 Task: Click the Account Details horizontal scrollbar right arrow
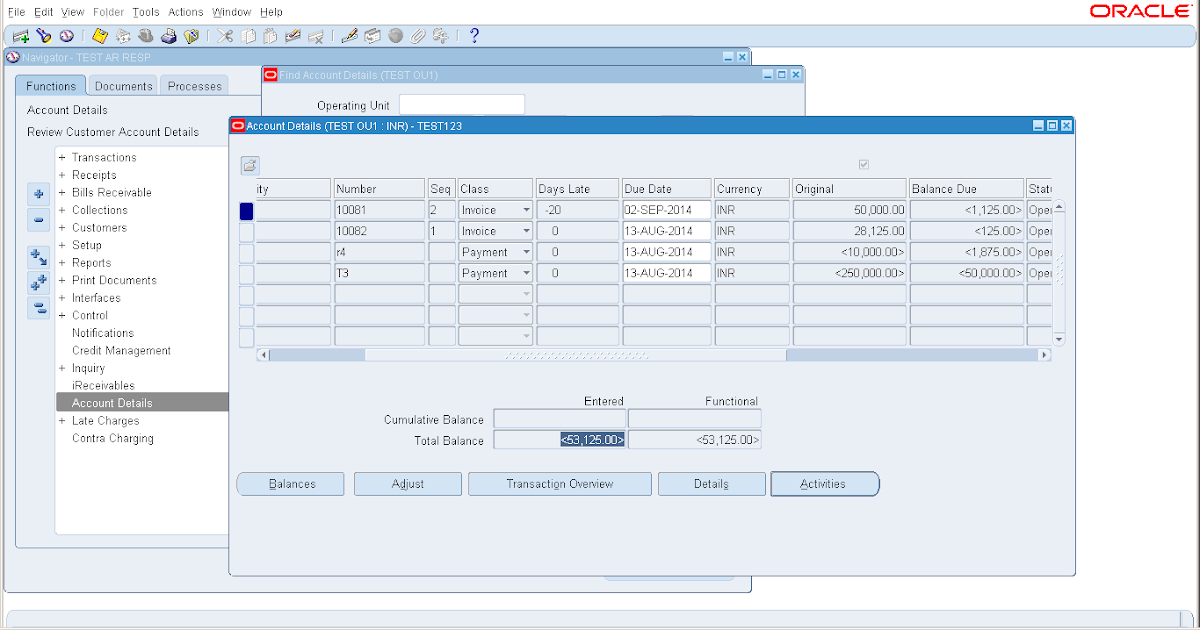1044,354
